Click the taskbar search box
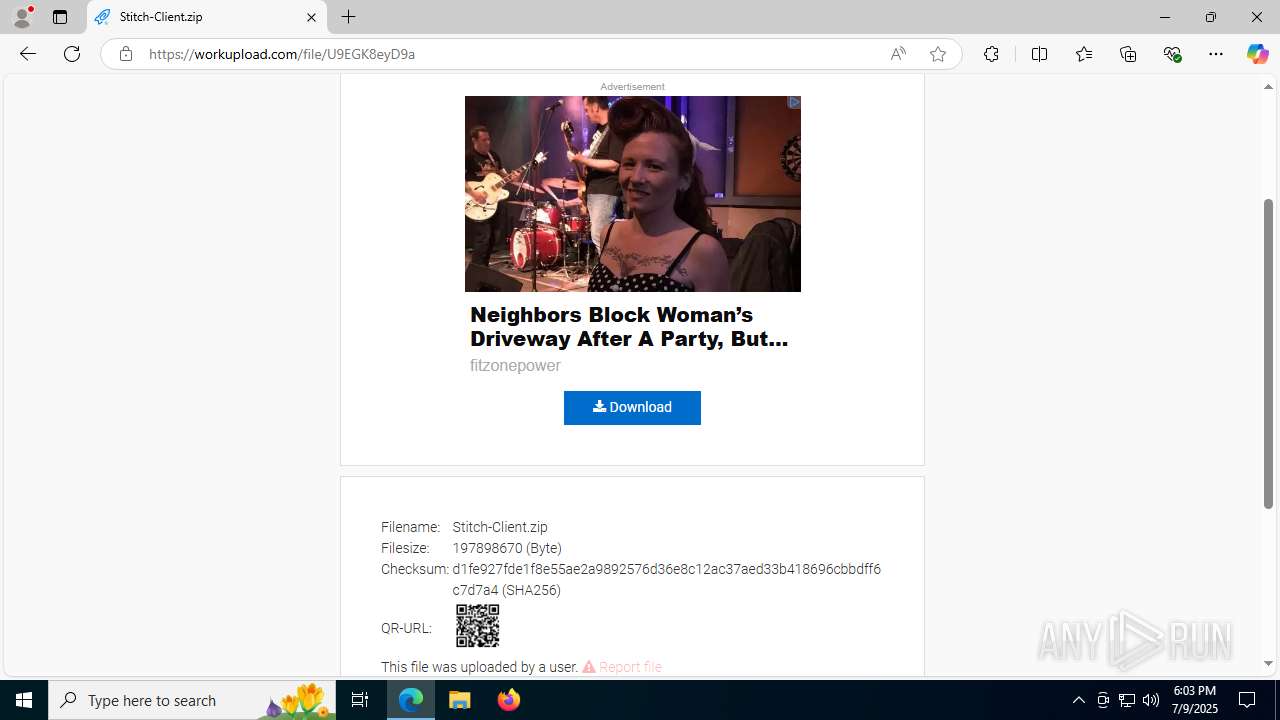The image size is (1280, 720). (x=192, y=700)
